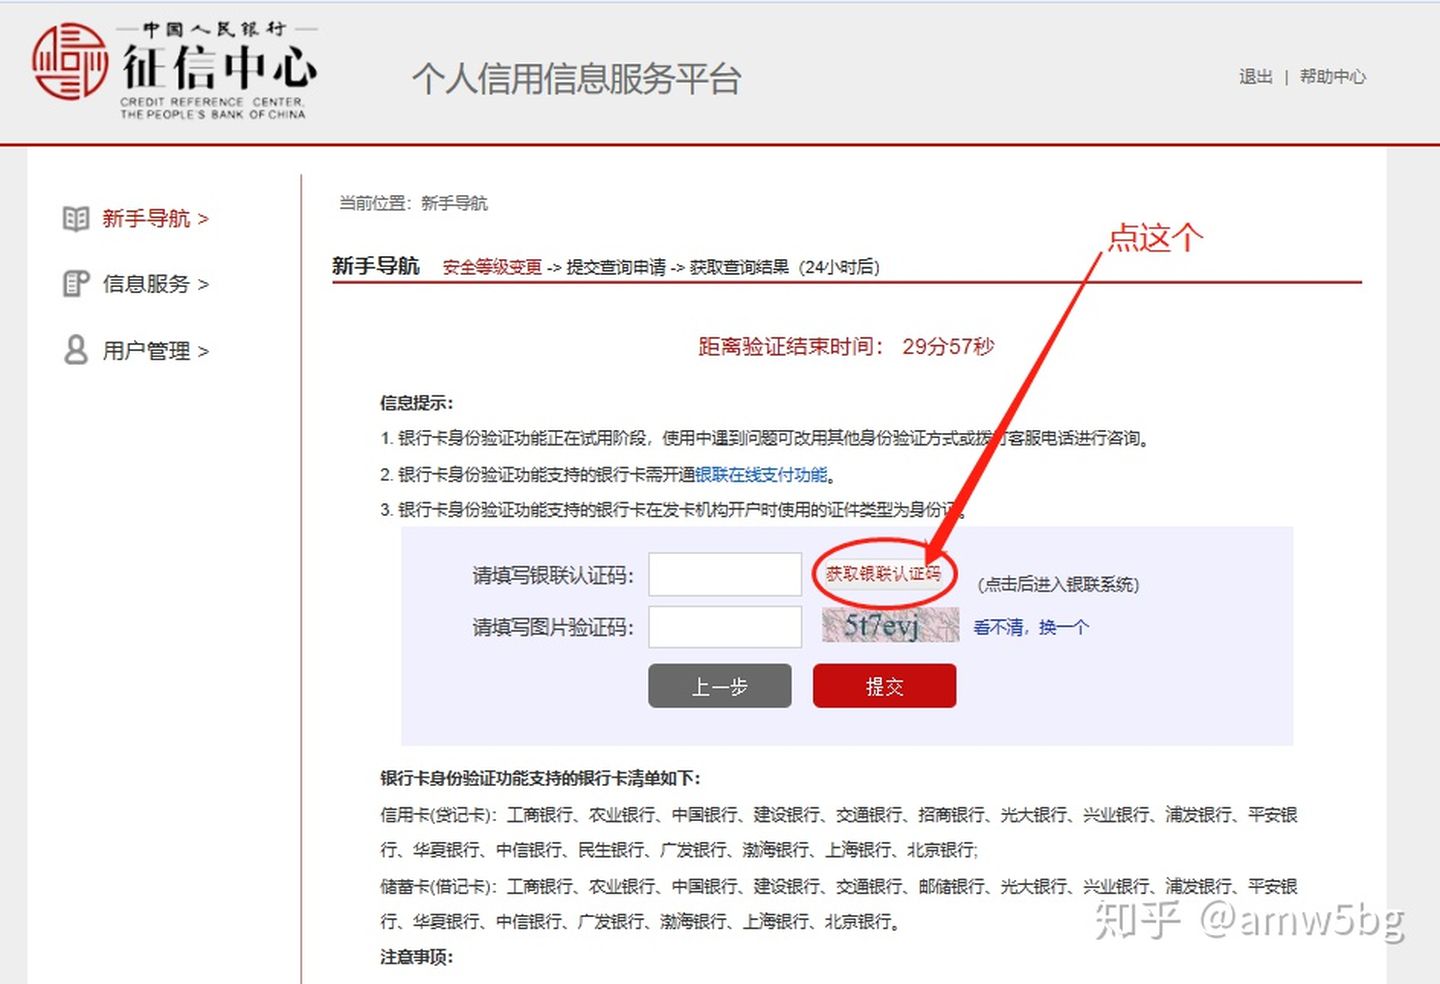Screen dimensions: 1440x984
Task: Open the 帮助中心 help center
Action: tap(1333, 76)
